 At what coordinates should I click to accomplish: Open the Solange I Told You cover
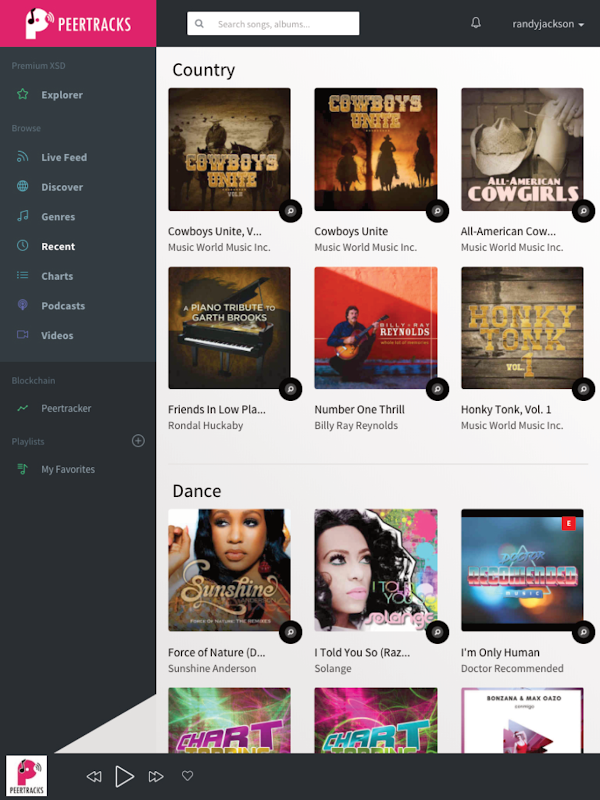(376, 570)
